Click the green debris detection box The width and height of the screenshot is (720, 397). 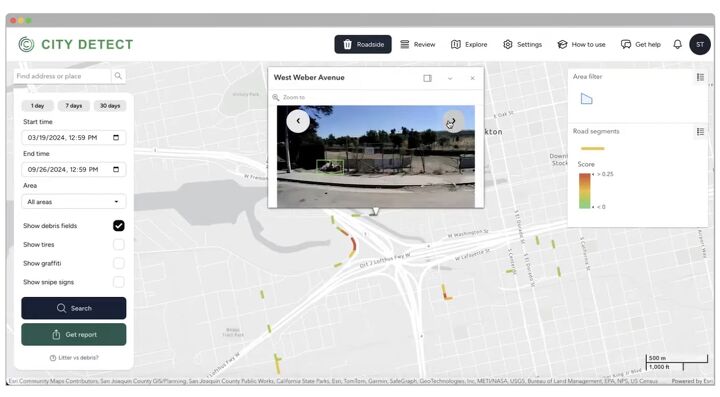coord(330,167)
